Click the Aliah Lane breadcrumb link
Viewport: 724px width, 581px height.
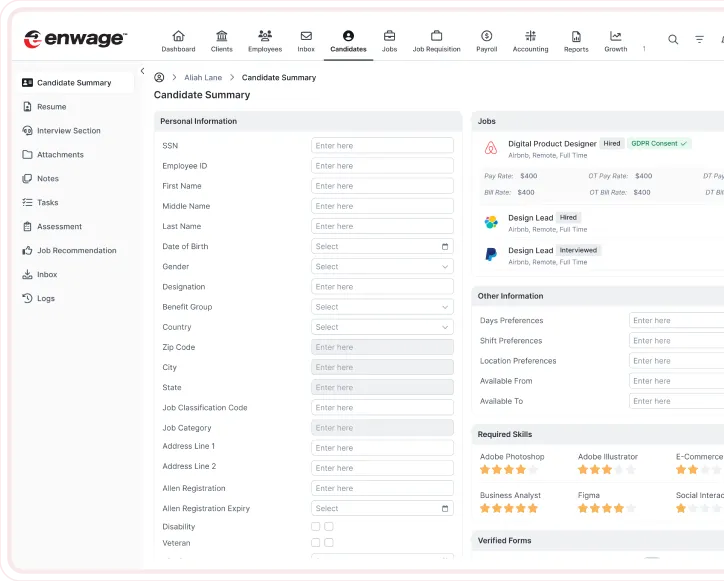click(x=203, y=77)
